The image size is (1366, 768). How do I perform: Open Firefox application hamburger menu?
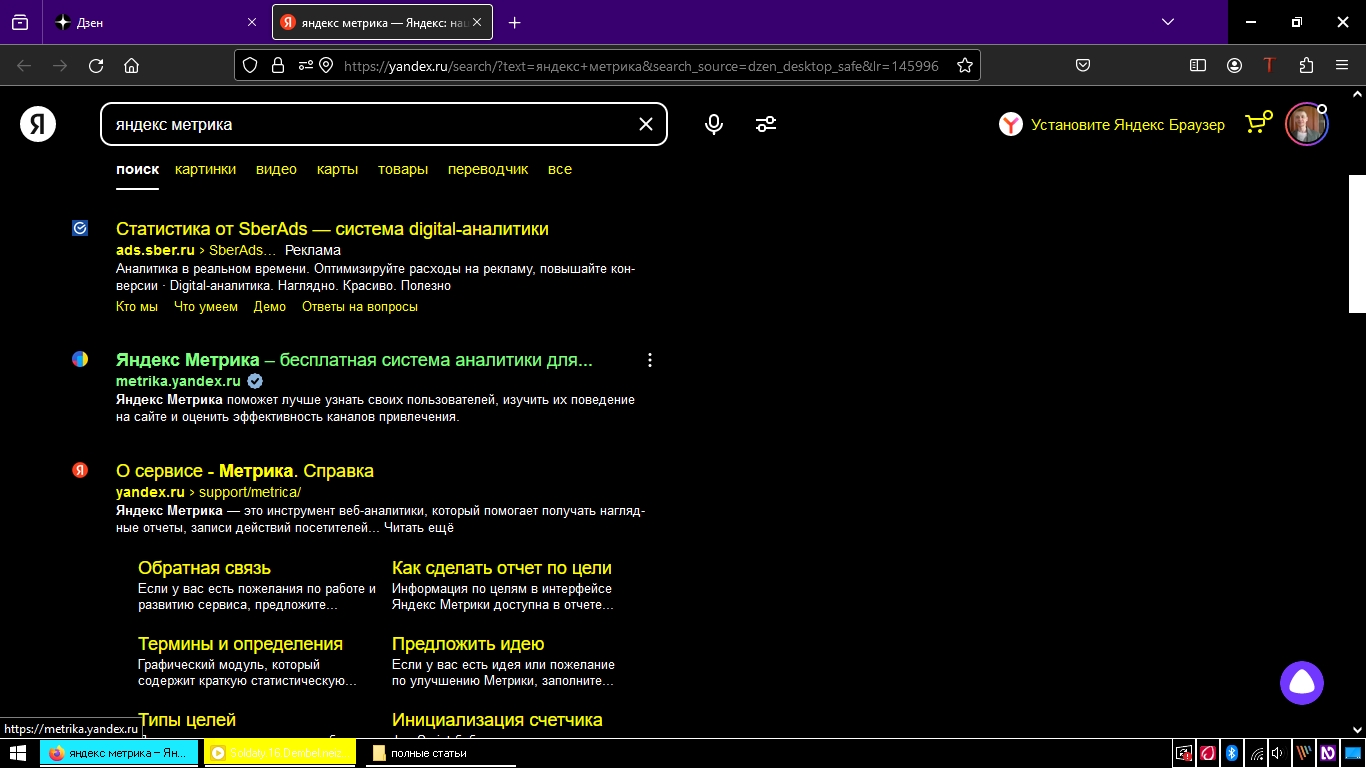1342,65
